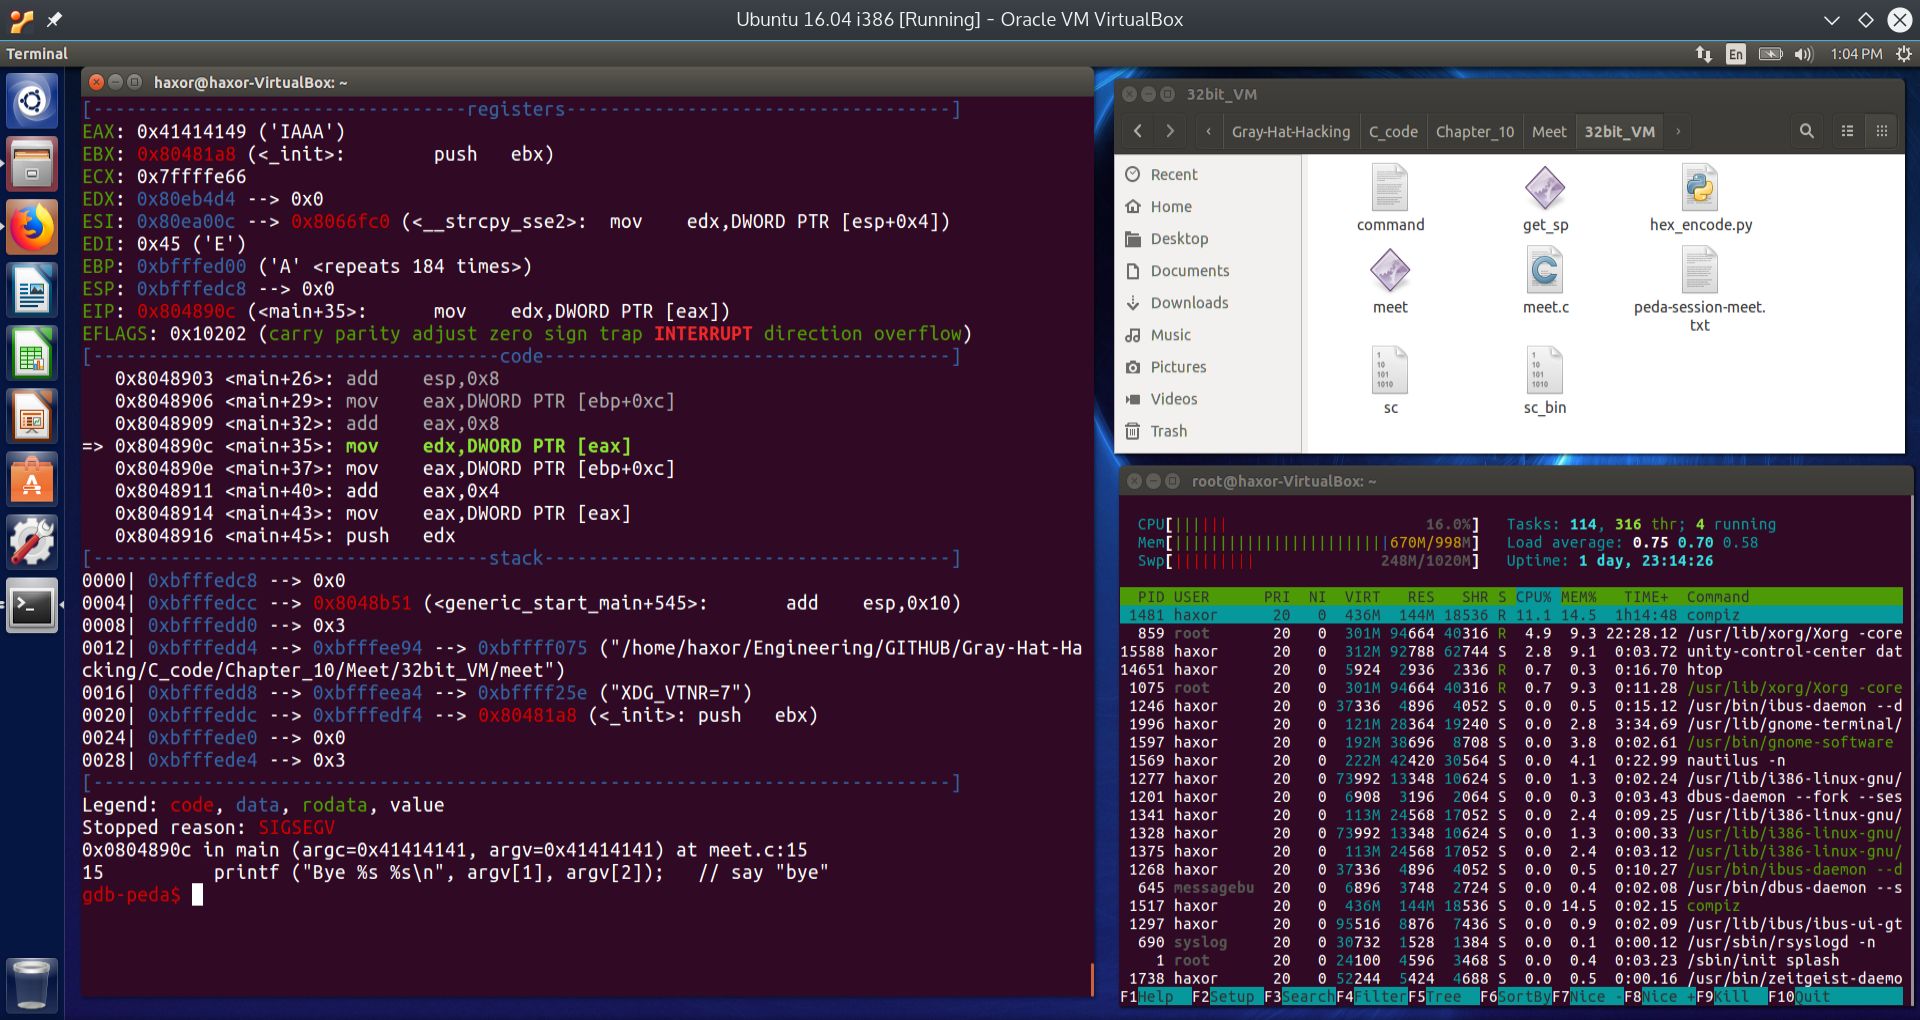This screenshot has width=1920, height=1020.
Task: Switch file manager to grid view
Action: [x=1881, y=131]
